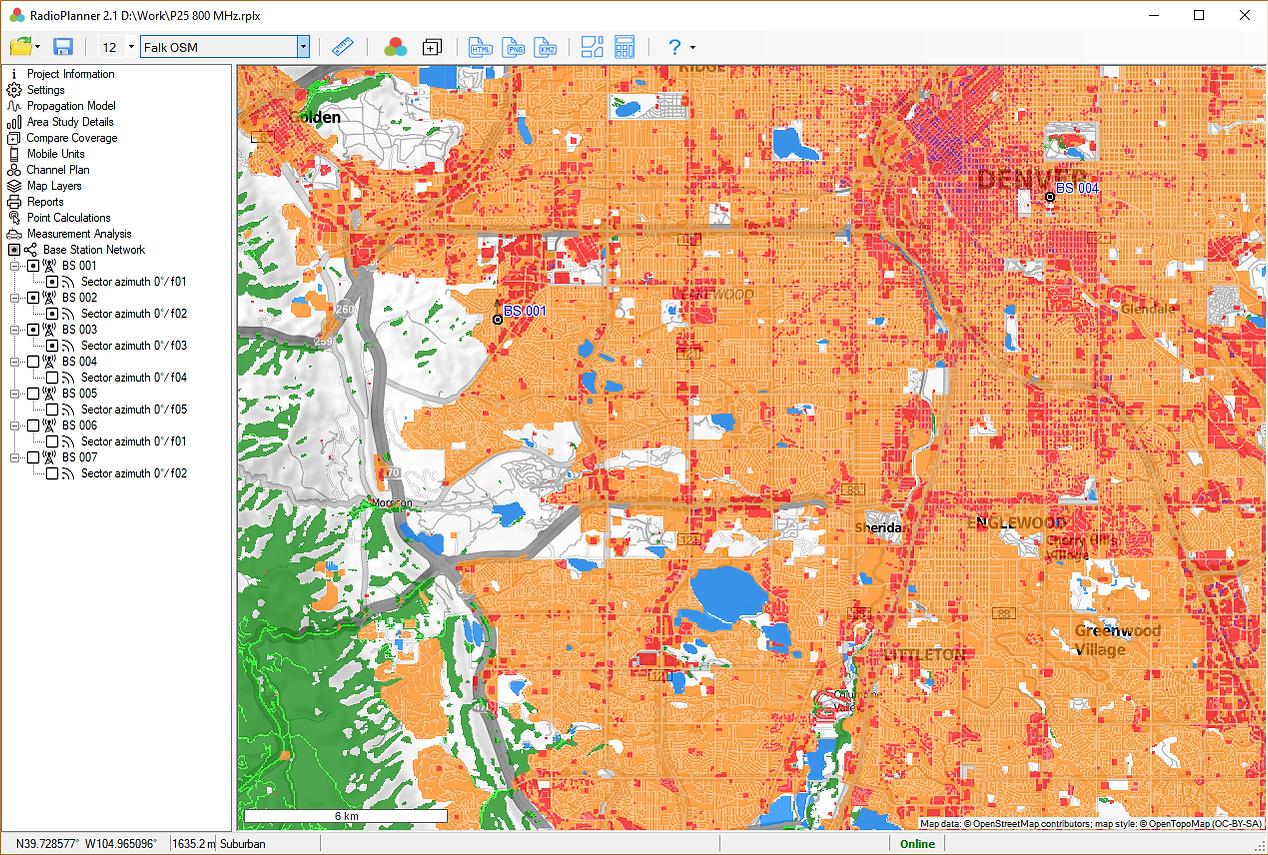Open Propagation Model in the sidebar
Screen dimensions: 1268x855
(x=71, y=106)
